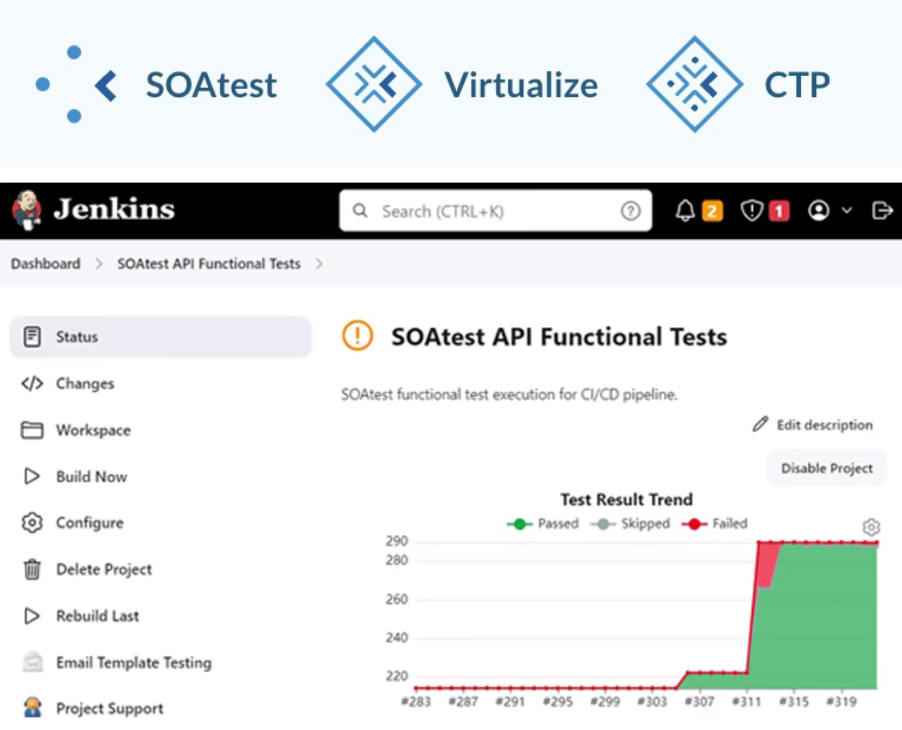
Task: Toggle the Skipped series in legend
Action: (630, 523)
